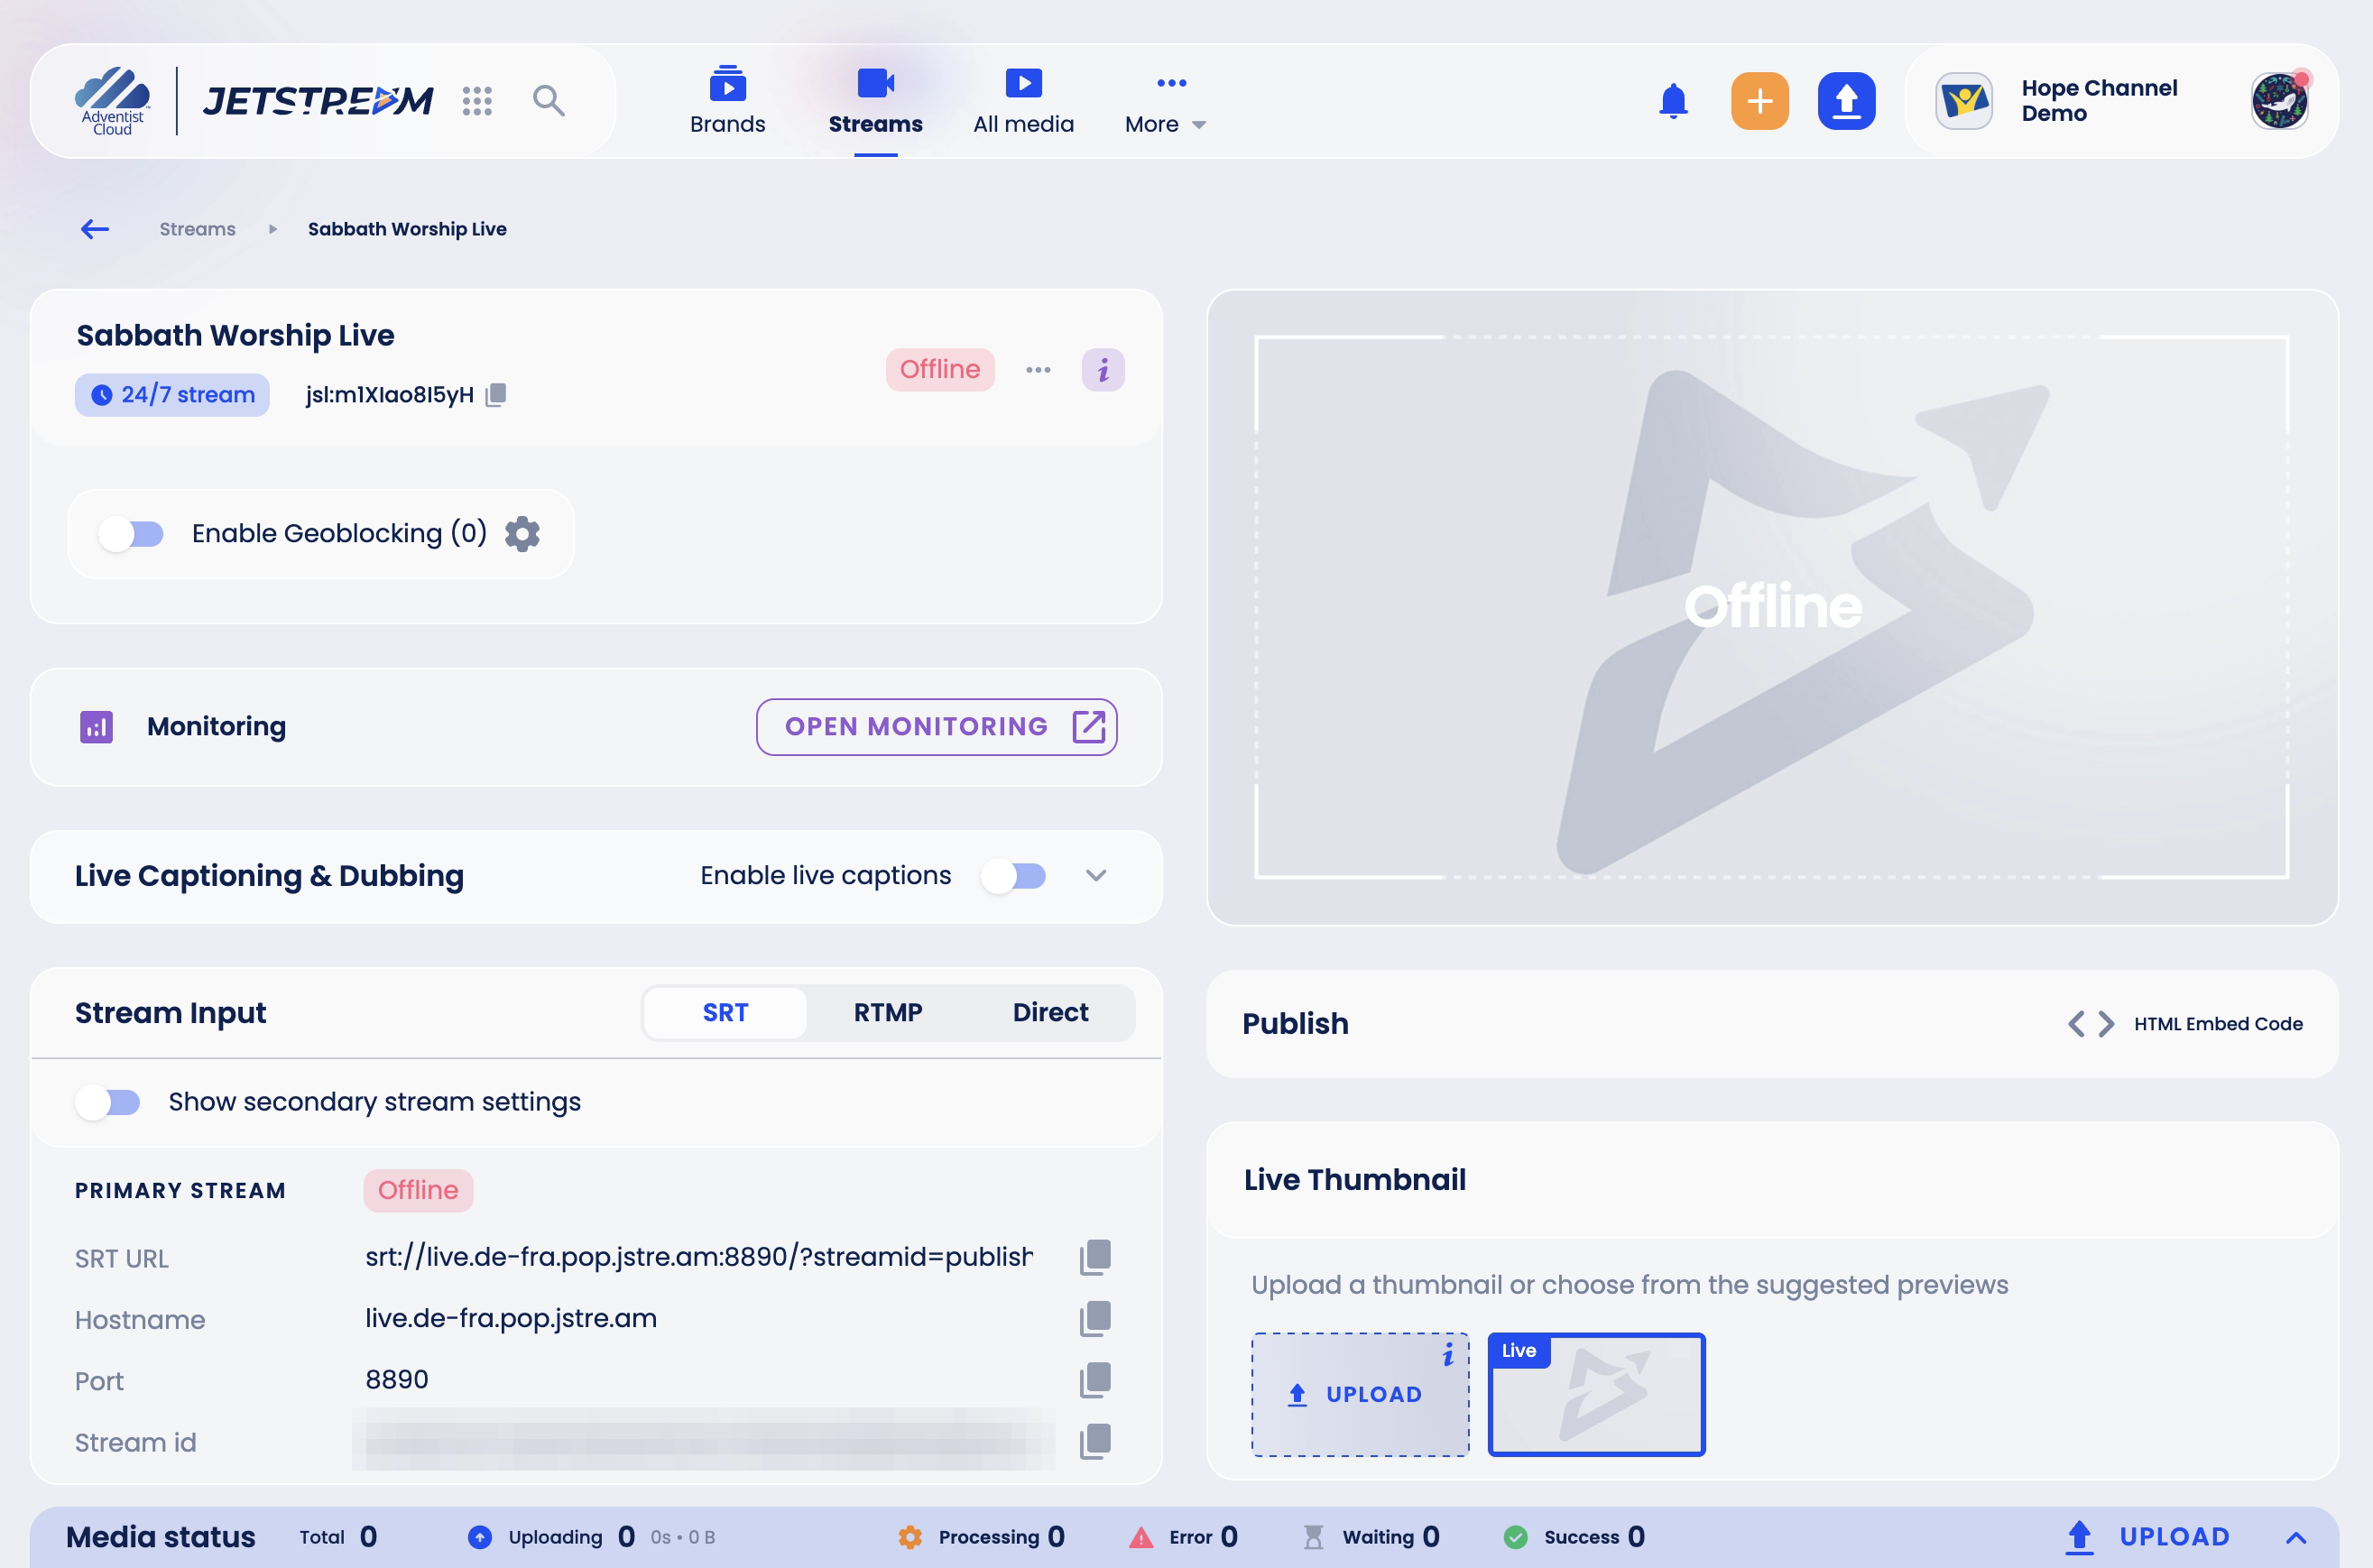2373x1568 pixels.
Task: Click Upload thumbnail dashed box
Action: 1360,1395
